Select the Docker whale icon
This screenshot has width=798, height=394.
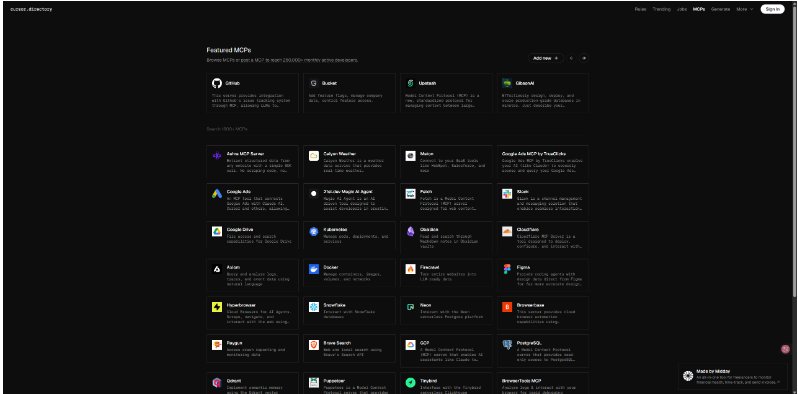coord(314,269)
